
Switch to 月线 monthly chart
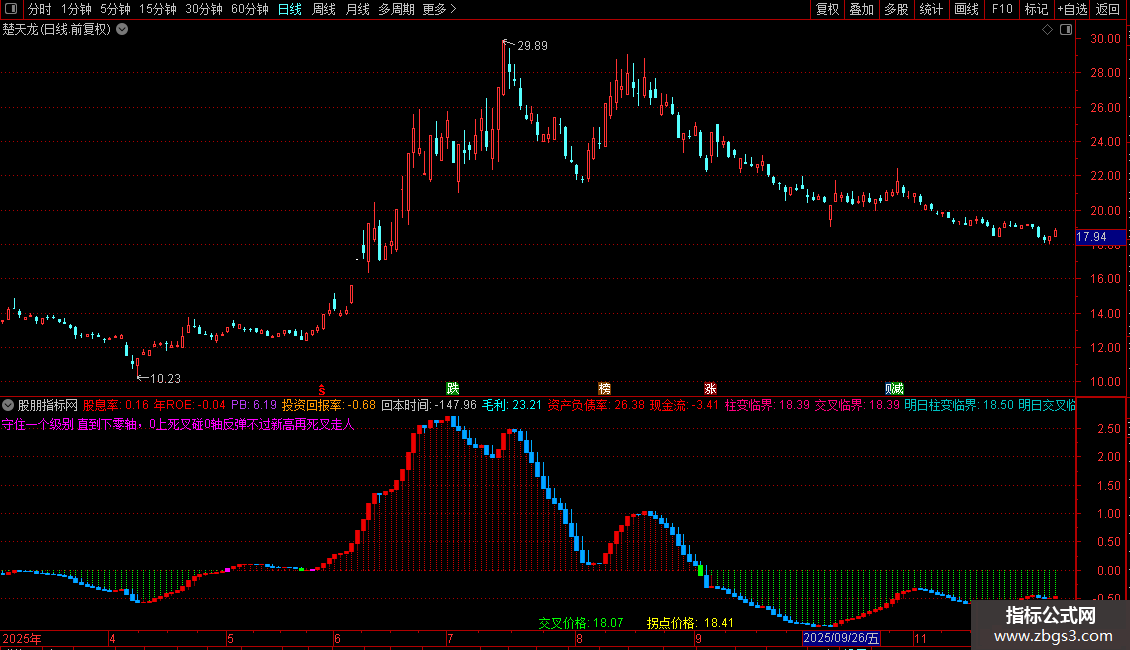(x=357, y=9)
